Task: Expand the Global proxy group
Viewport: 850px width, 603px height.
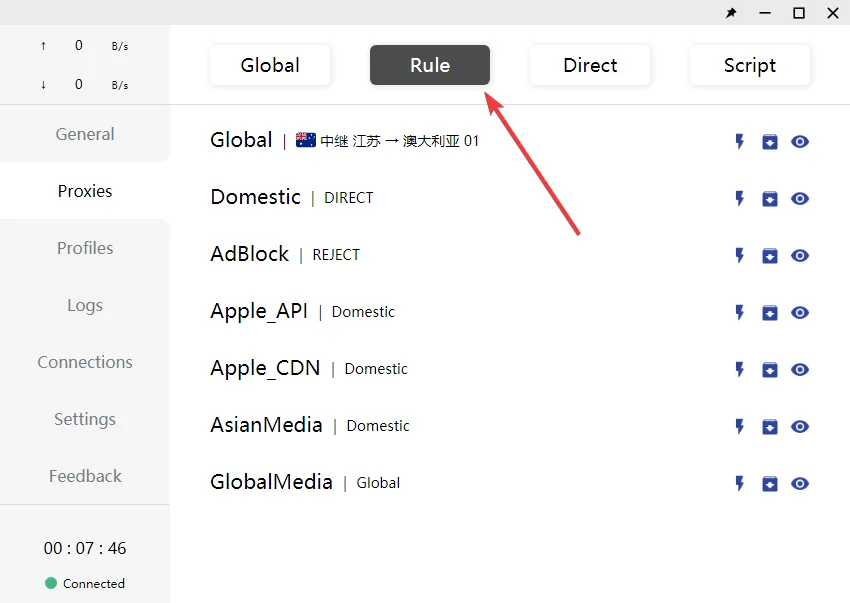Action: coord(241,140)
